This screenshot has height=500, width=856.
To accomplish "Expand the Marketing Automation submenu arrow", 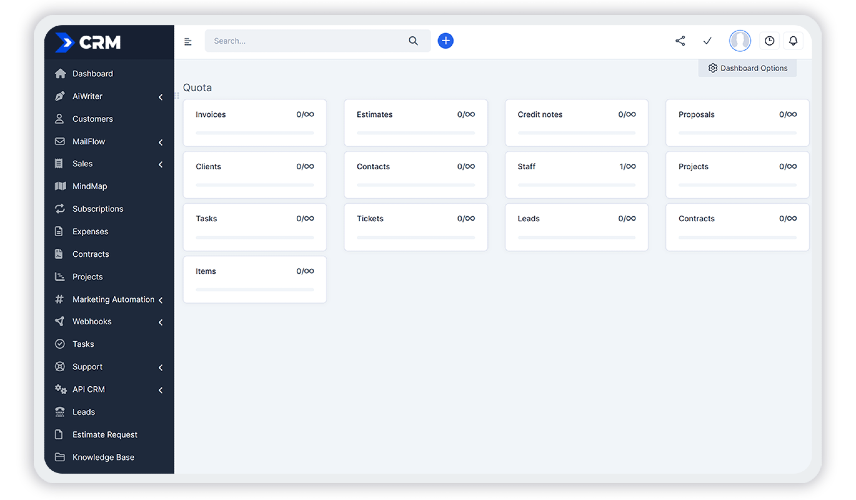I will pyautogui.click(x=160, y=300).
